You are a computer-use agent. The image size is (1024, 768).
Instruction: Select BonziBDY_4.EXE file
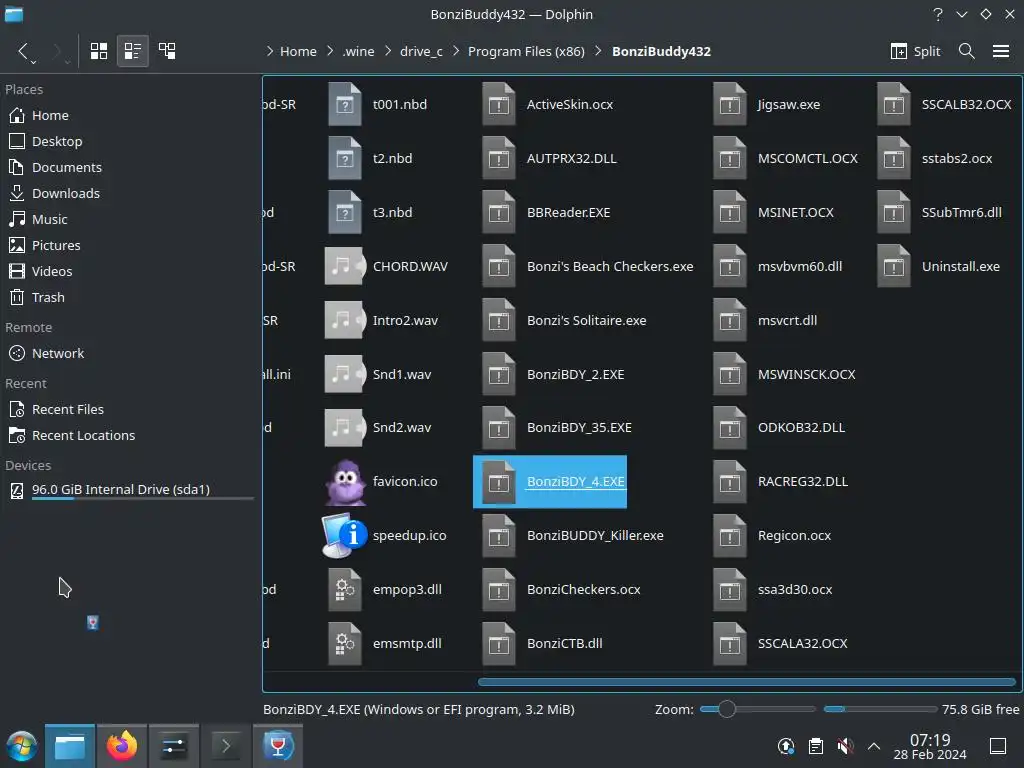click(550, 482)
